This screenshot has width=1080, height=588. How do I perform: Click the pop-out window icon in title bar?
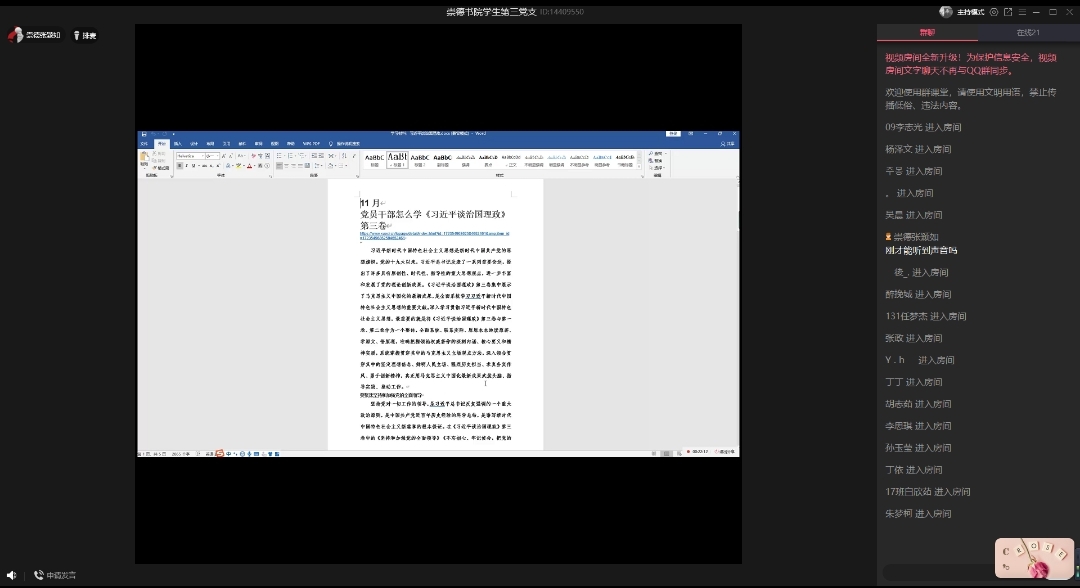pyautogui.click(x=1007, y=12)
